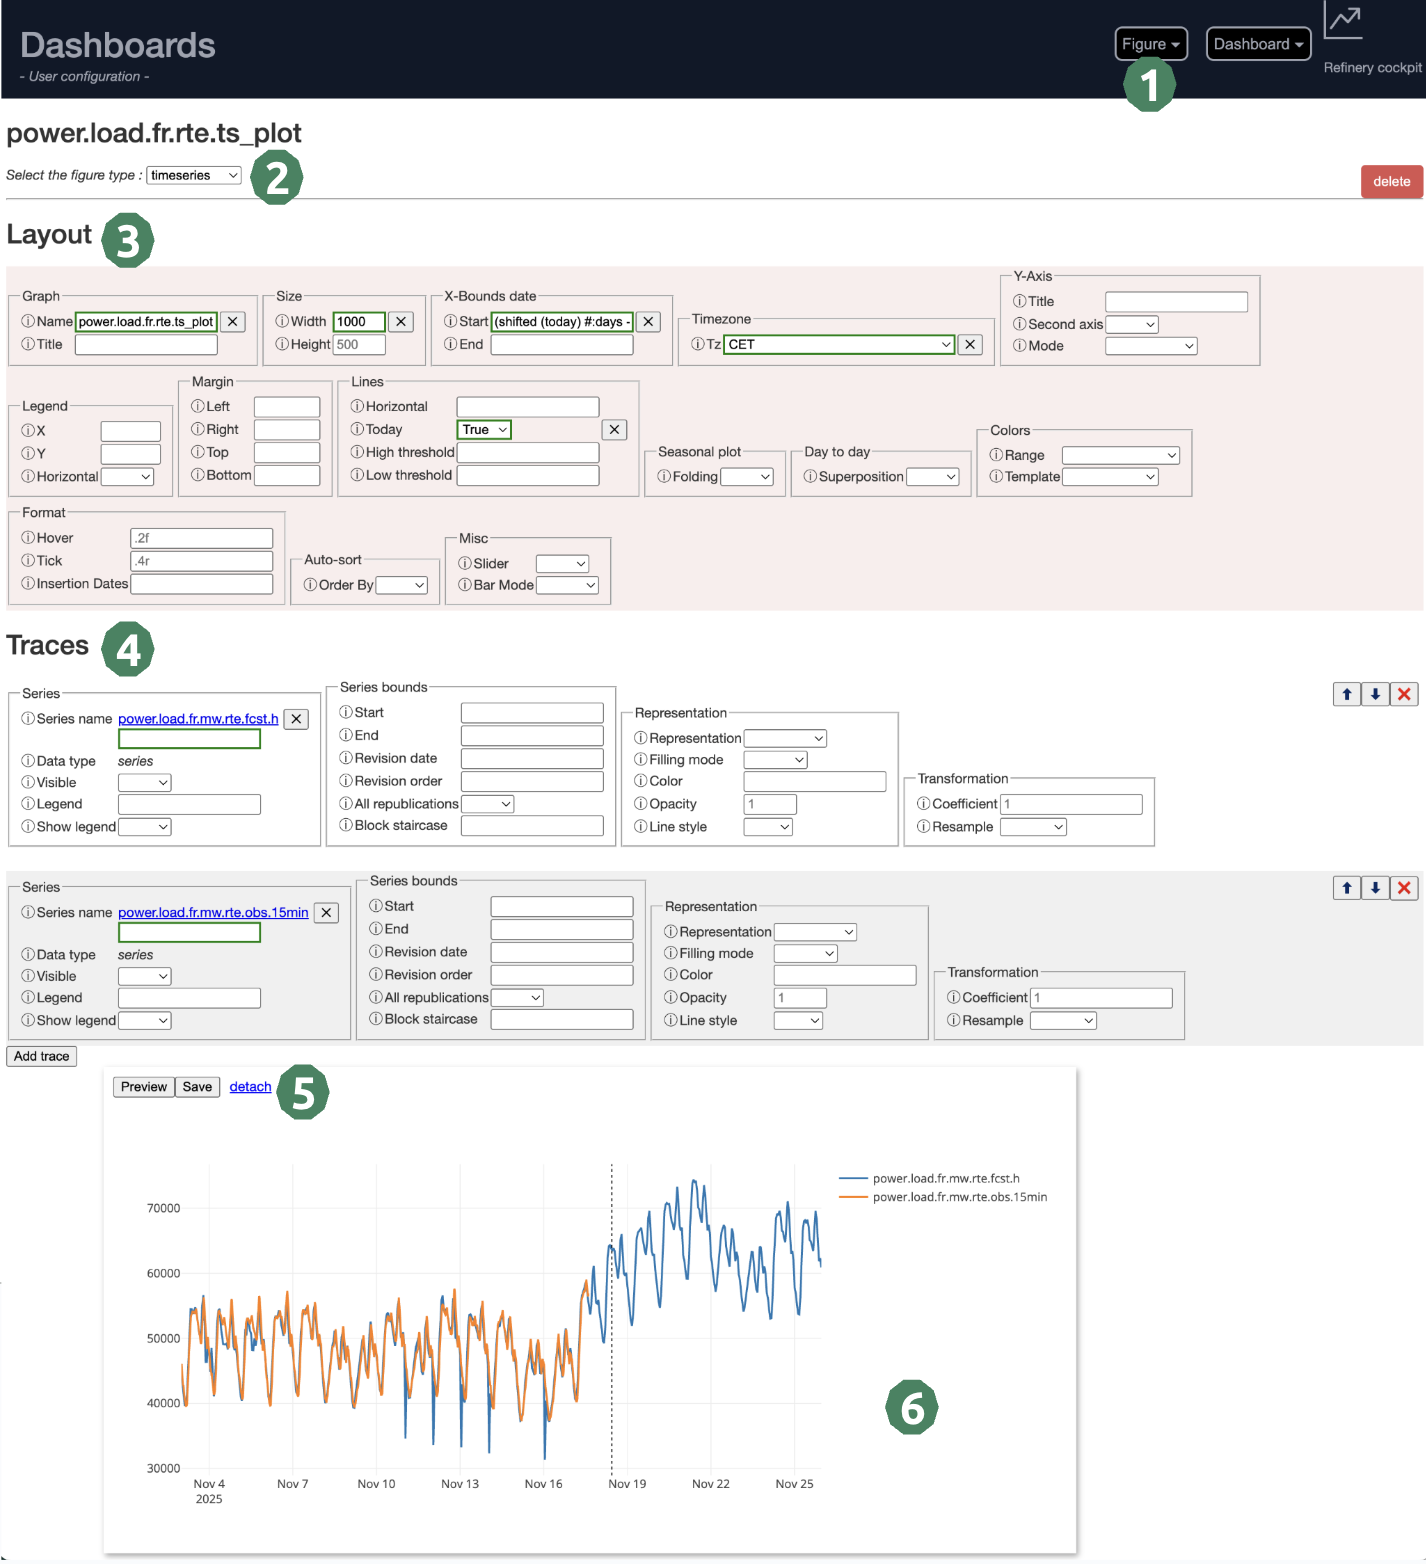The height and width of the screenshot is (1564, 1426).
Task: Clear the graph Name field with X
Action: [232, 322]
